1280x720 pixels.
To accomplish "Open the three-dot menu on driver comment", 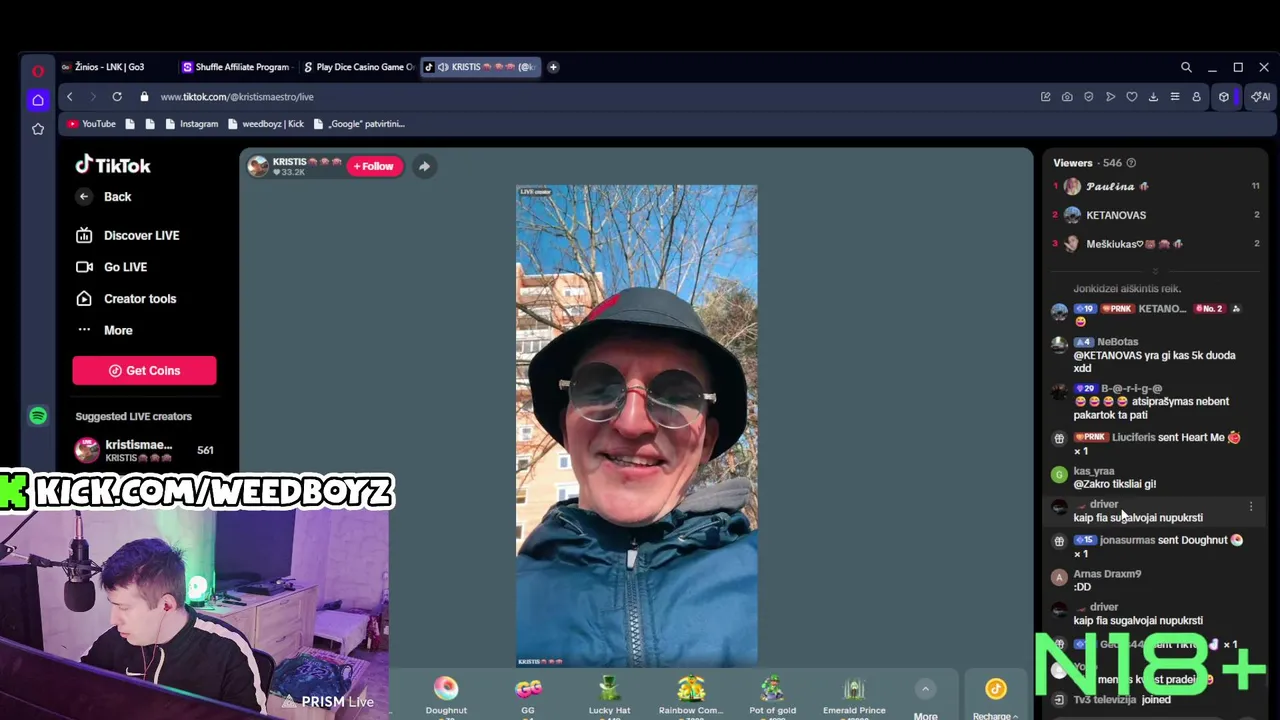I will (1251, 507).
